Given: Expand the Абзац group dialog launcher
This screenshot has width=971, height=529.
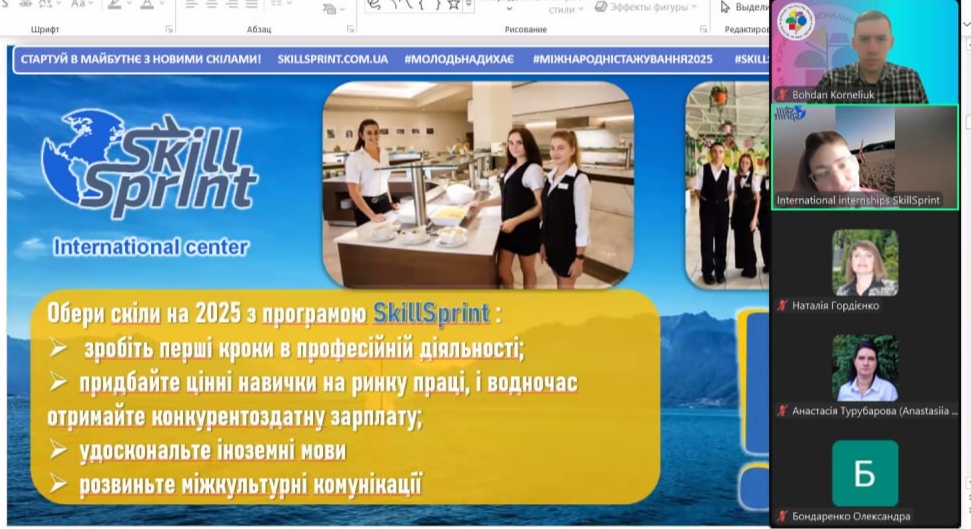Looking at the screenshot, I should click(347, 30).
